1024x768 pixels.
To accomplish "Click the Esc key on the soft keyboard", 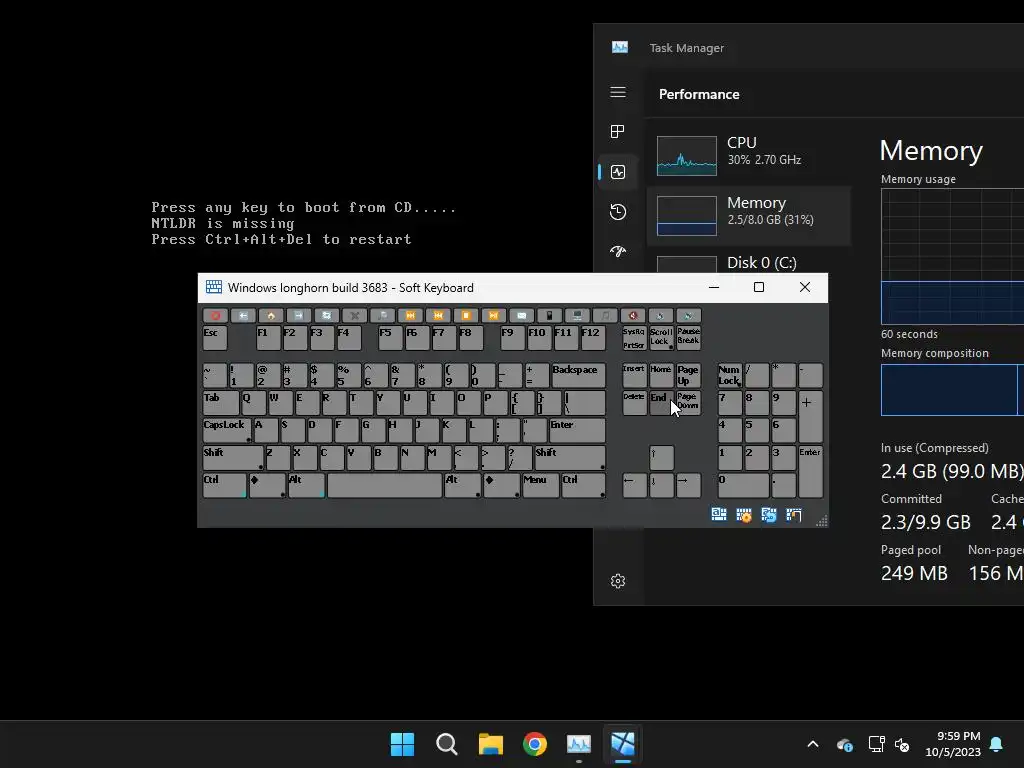I will 215,338.
